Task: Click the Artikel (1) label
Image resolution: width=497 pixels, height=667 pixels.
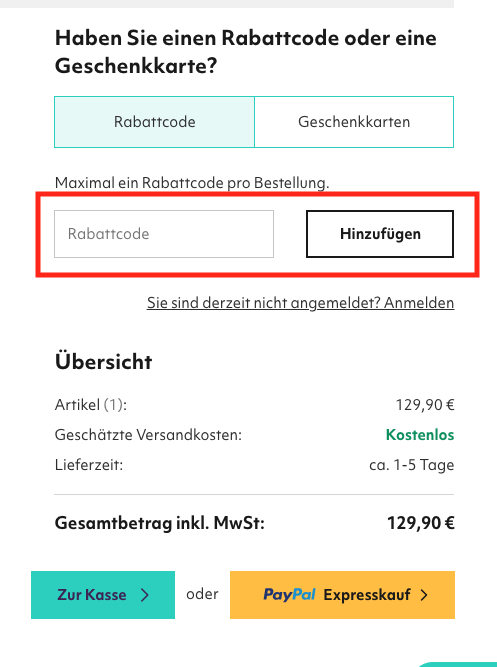Action: tap(91, 405)
